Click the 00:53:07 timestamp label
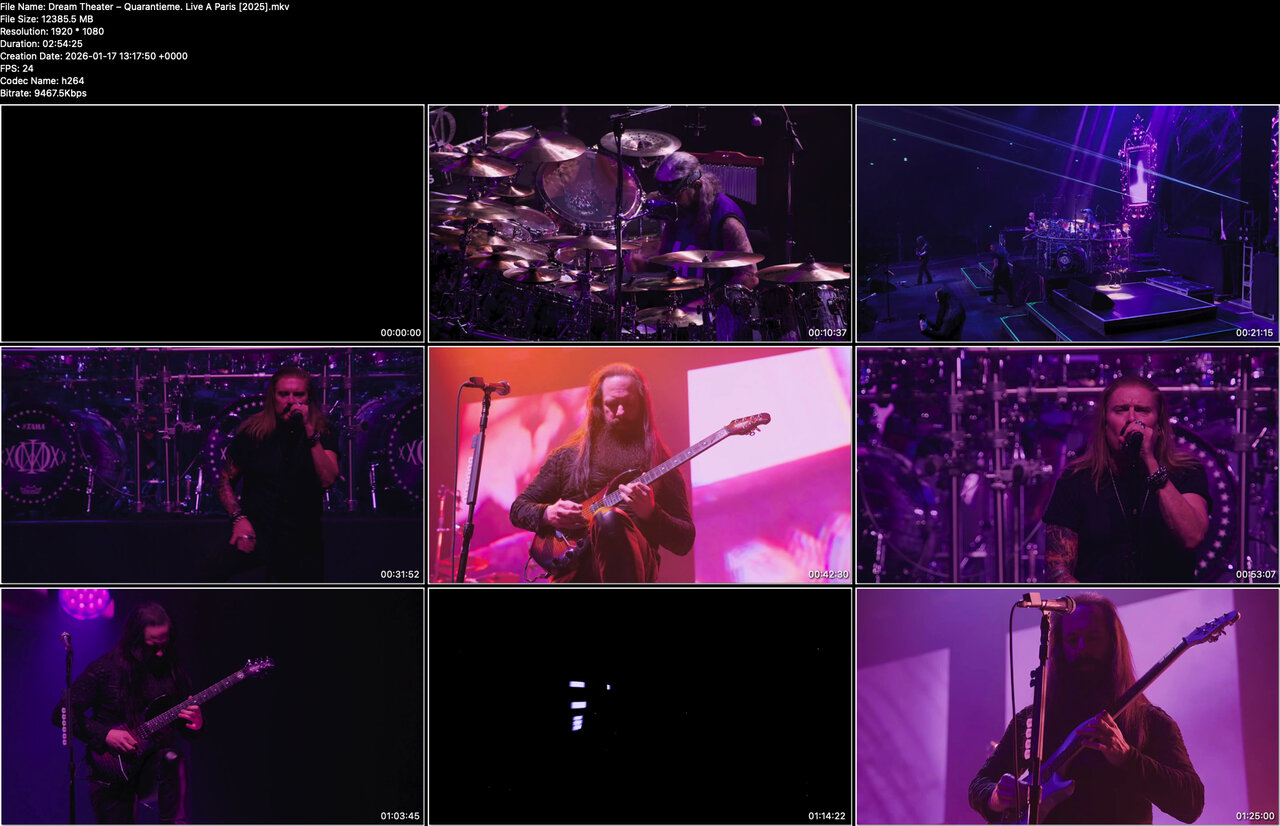This screenshot has width=1280, height=826. click(x=1255, y=575)
